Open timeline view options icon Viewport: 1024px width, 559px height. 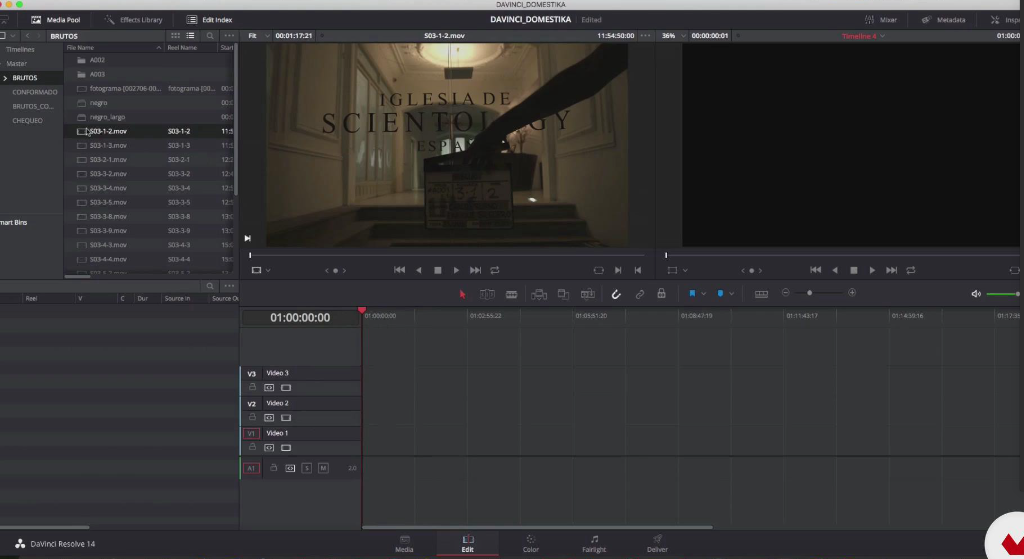[x=761, y=294]
